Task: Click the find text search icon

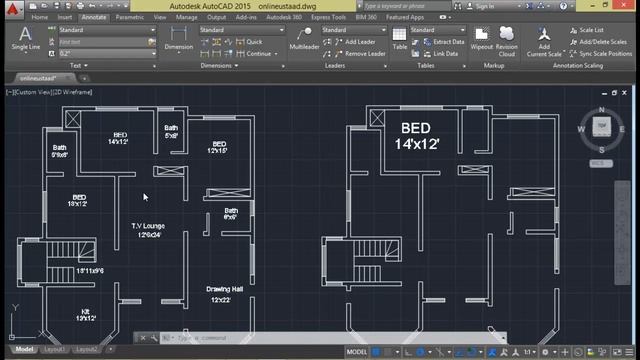Action: click(152, 42)
